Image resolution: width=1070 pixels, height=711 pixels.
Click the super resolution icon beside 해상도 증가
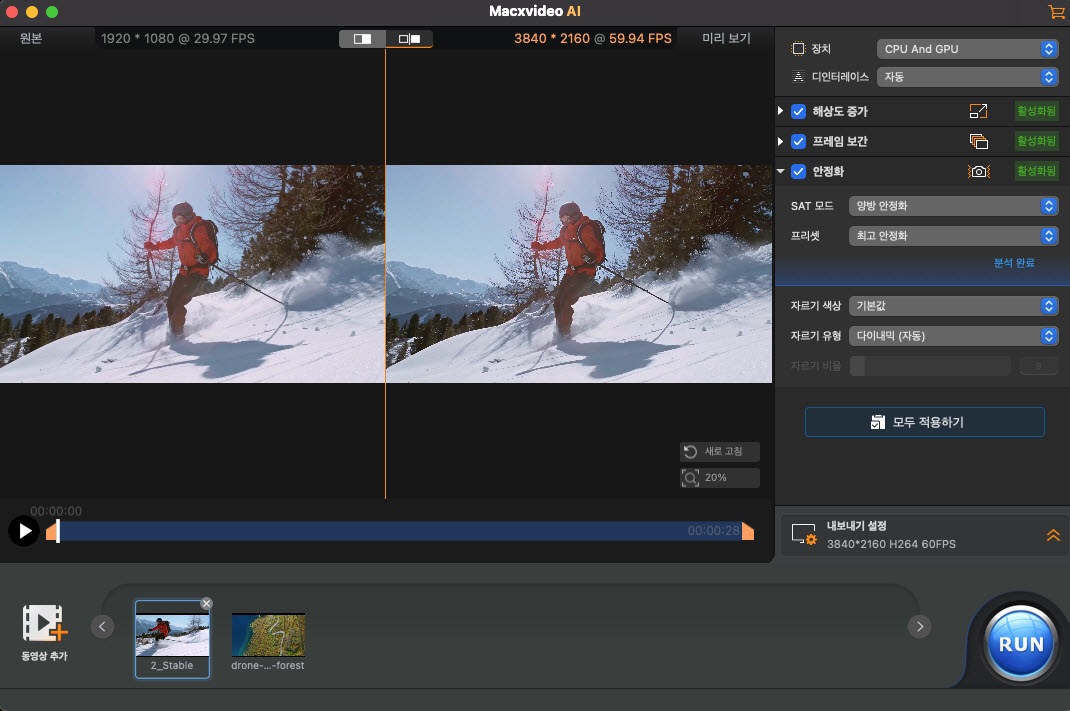coord(979,111)
